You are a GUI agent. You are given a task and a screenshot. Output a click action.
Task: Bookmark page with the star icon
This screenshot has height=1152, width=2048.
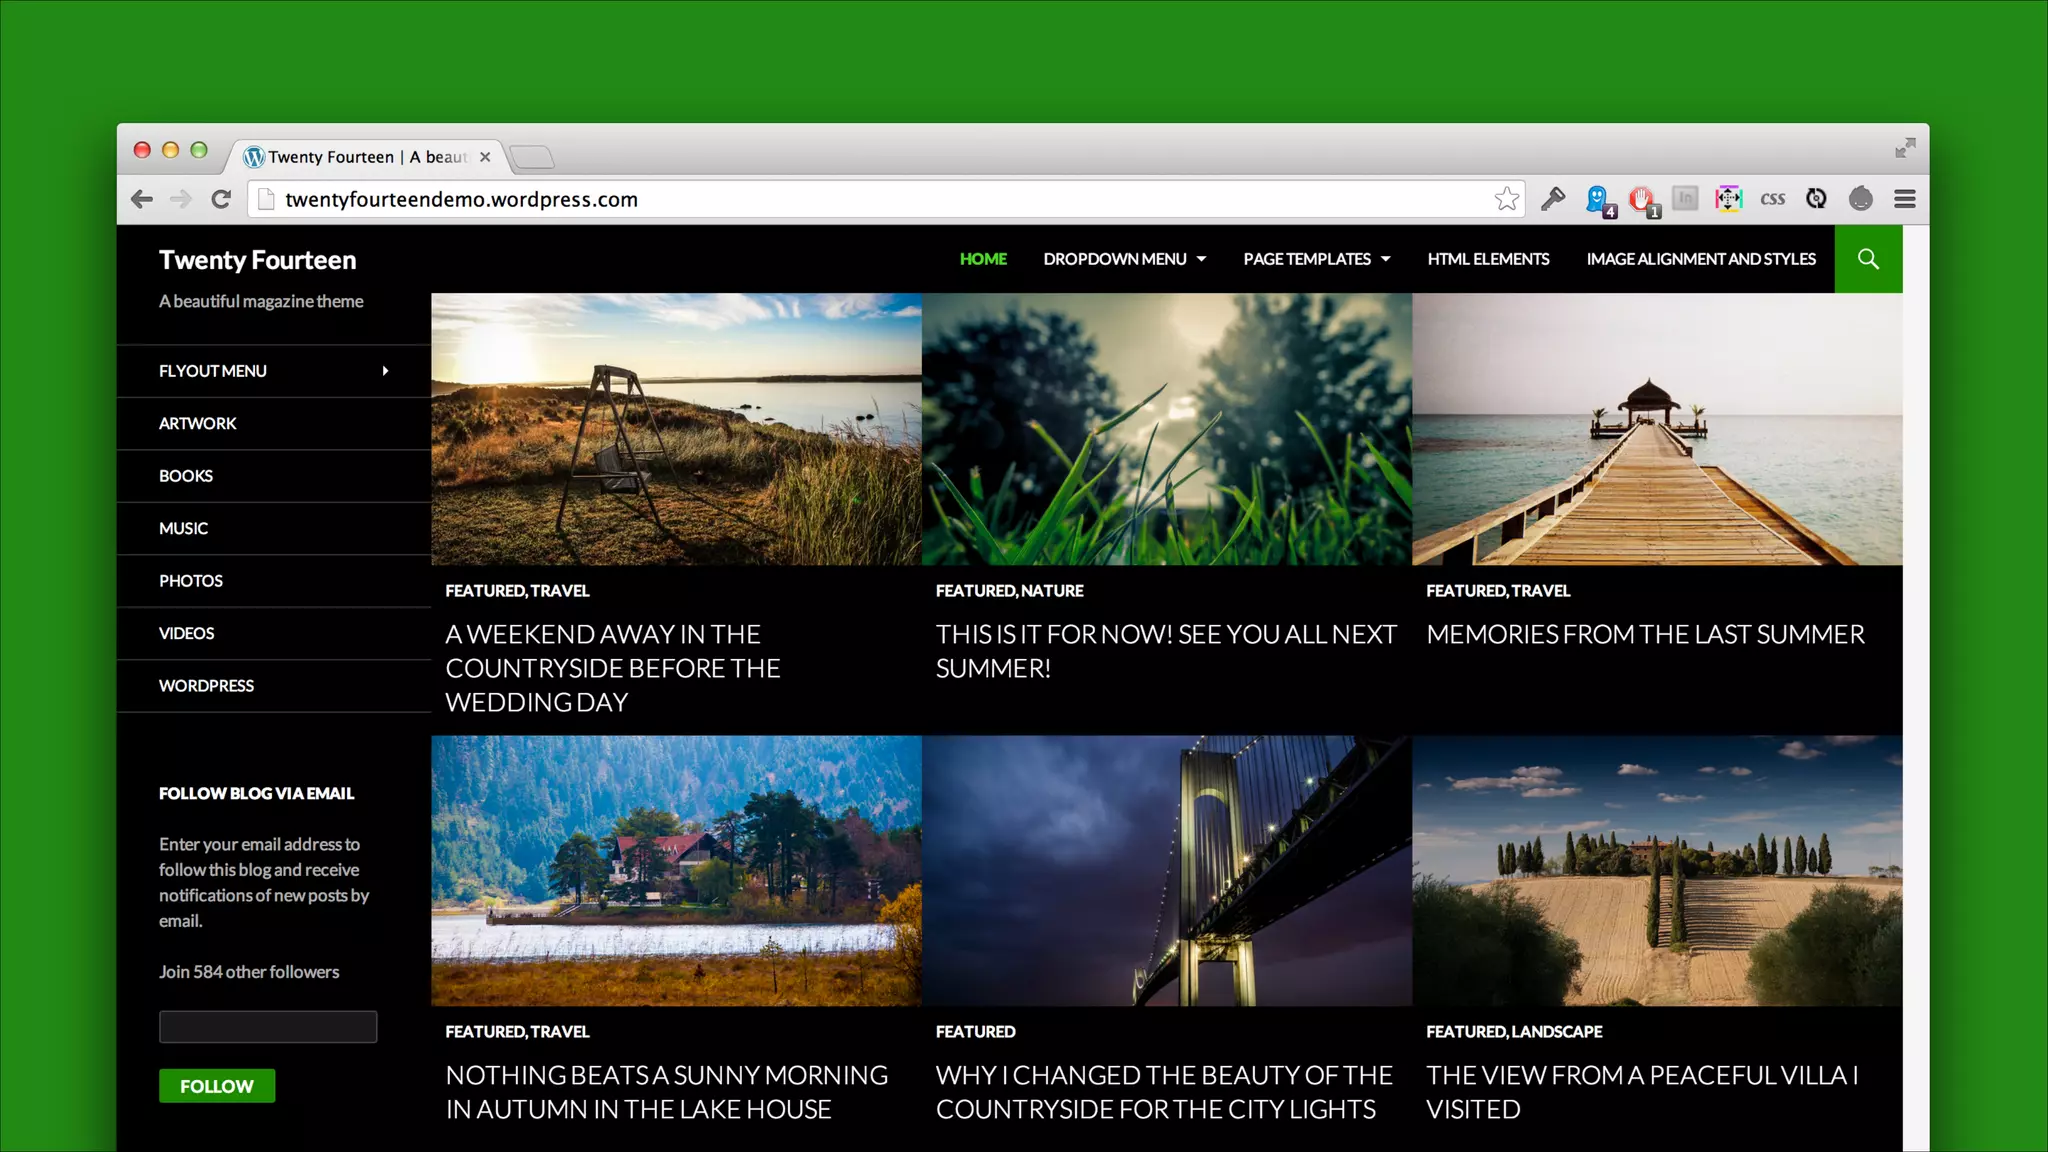1506,199
